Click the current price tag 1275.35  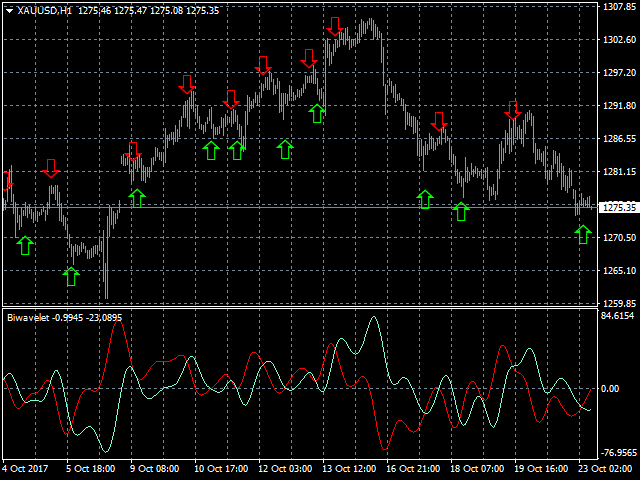point(620,207)
